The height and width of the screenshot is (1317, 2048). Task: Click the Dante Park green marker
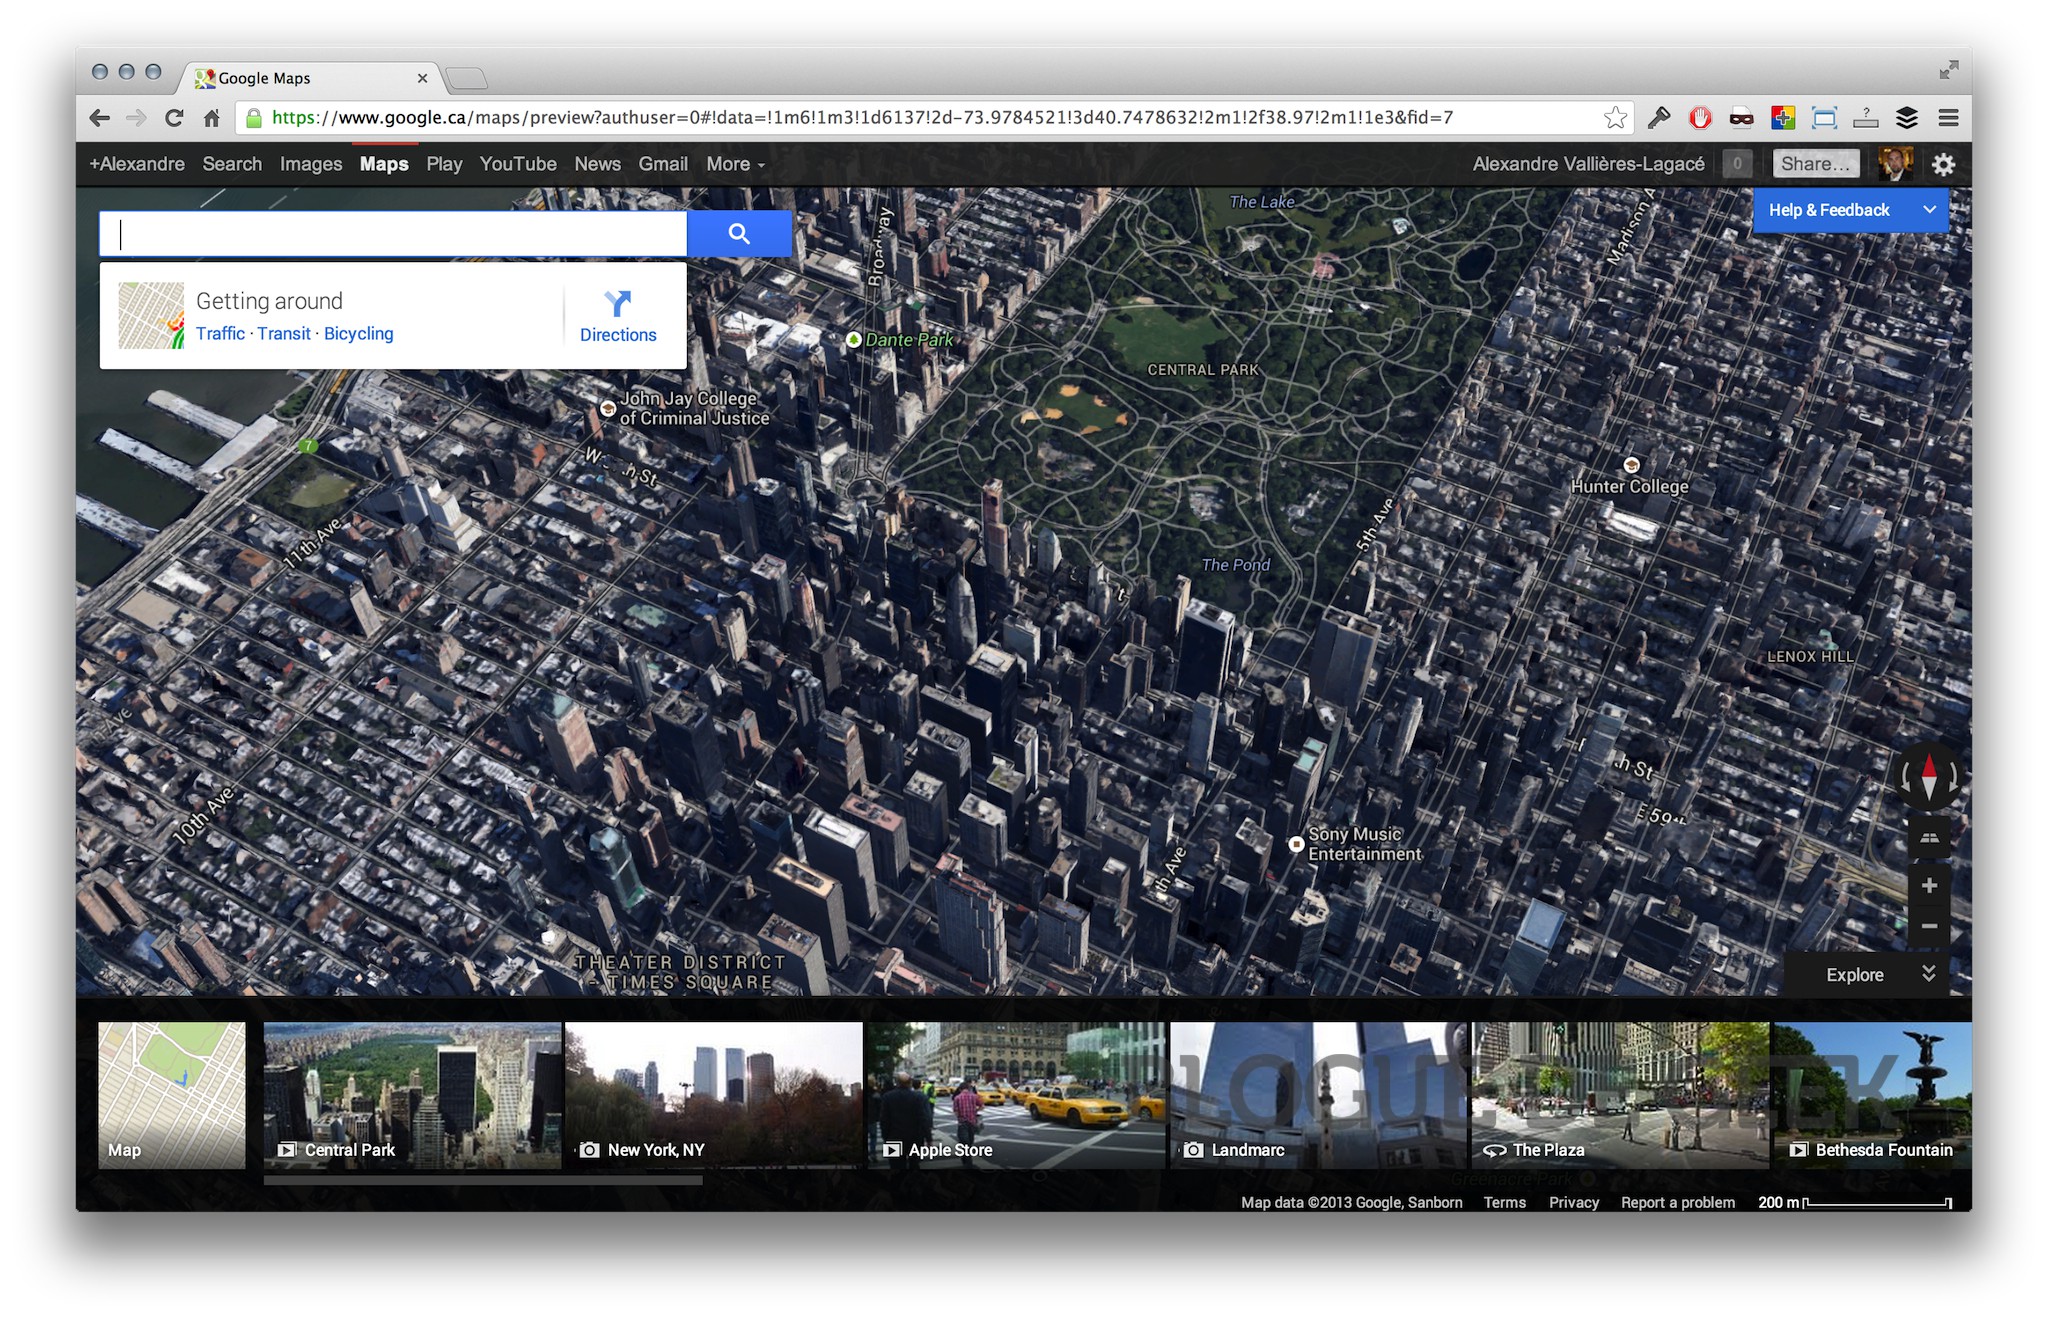coord(853,340)
